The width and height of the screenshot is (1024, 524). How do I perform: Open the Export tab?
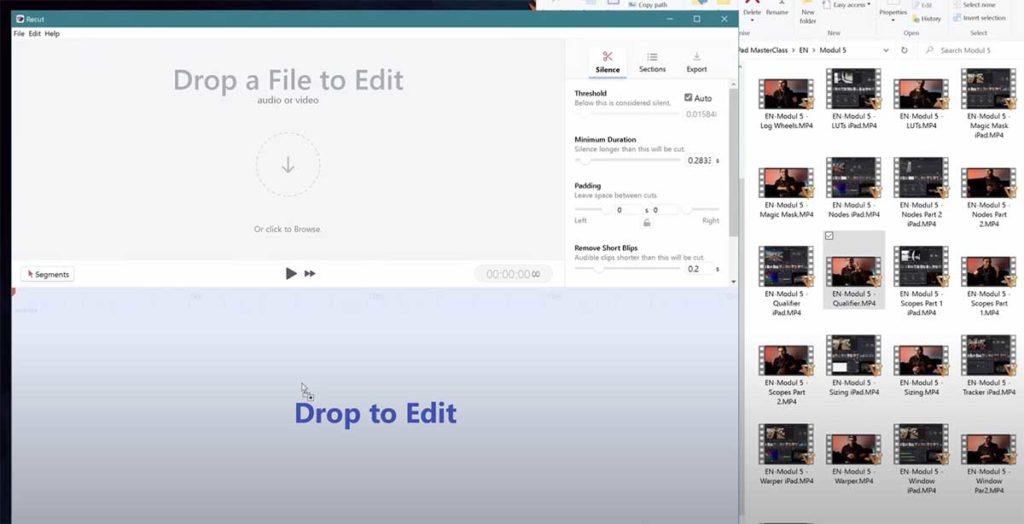[x=696, y=62]
